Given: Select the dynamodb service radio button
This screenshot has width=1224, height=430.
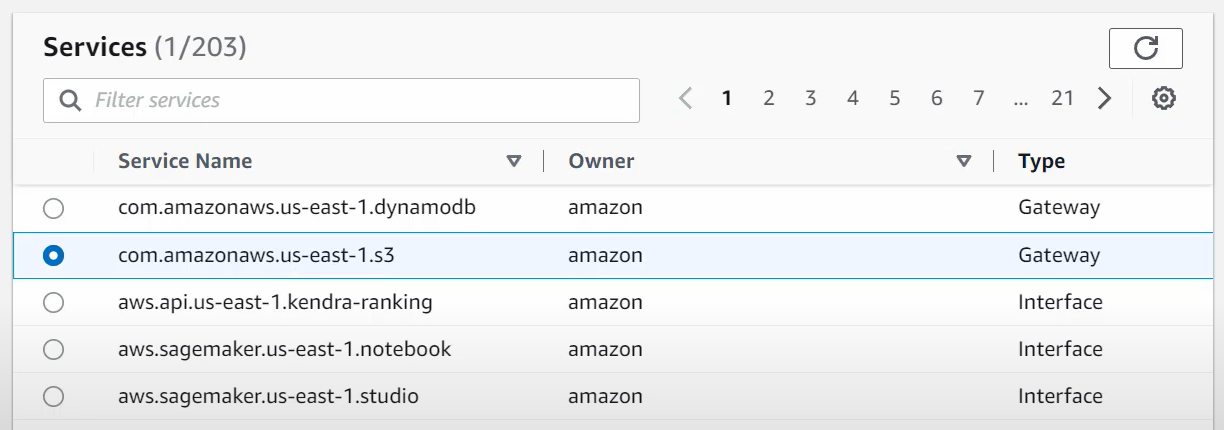Looking at the screenshot, I should (x=53, y=208).
